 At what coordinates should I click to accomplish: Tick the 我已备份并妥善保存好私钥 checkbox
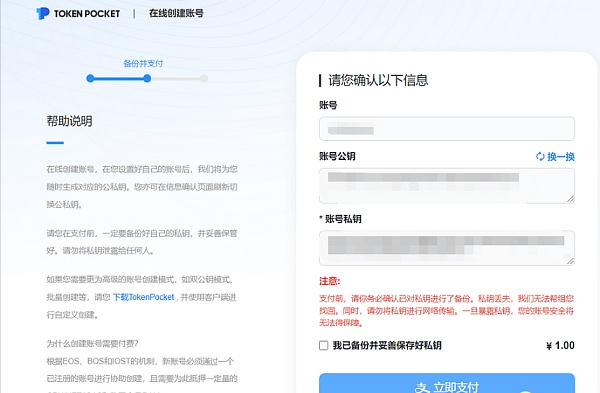(323, 345)
